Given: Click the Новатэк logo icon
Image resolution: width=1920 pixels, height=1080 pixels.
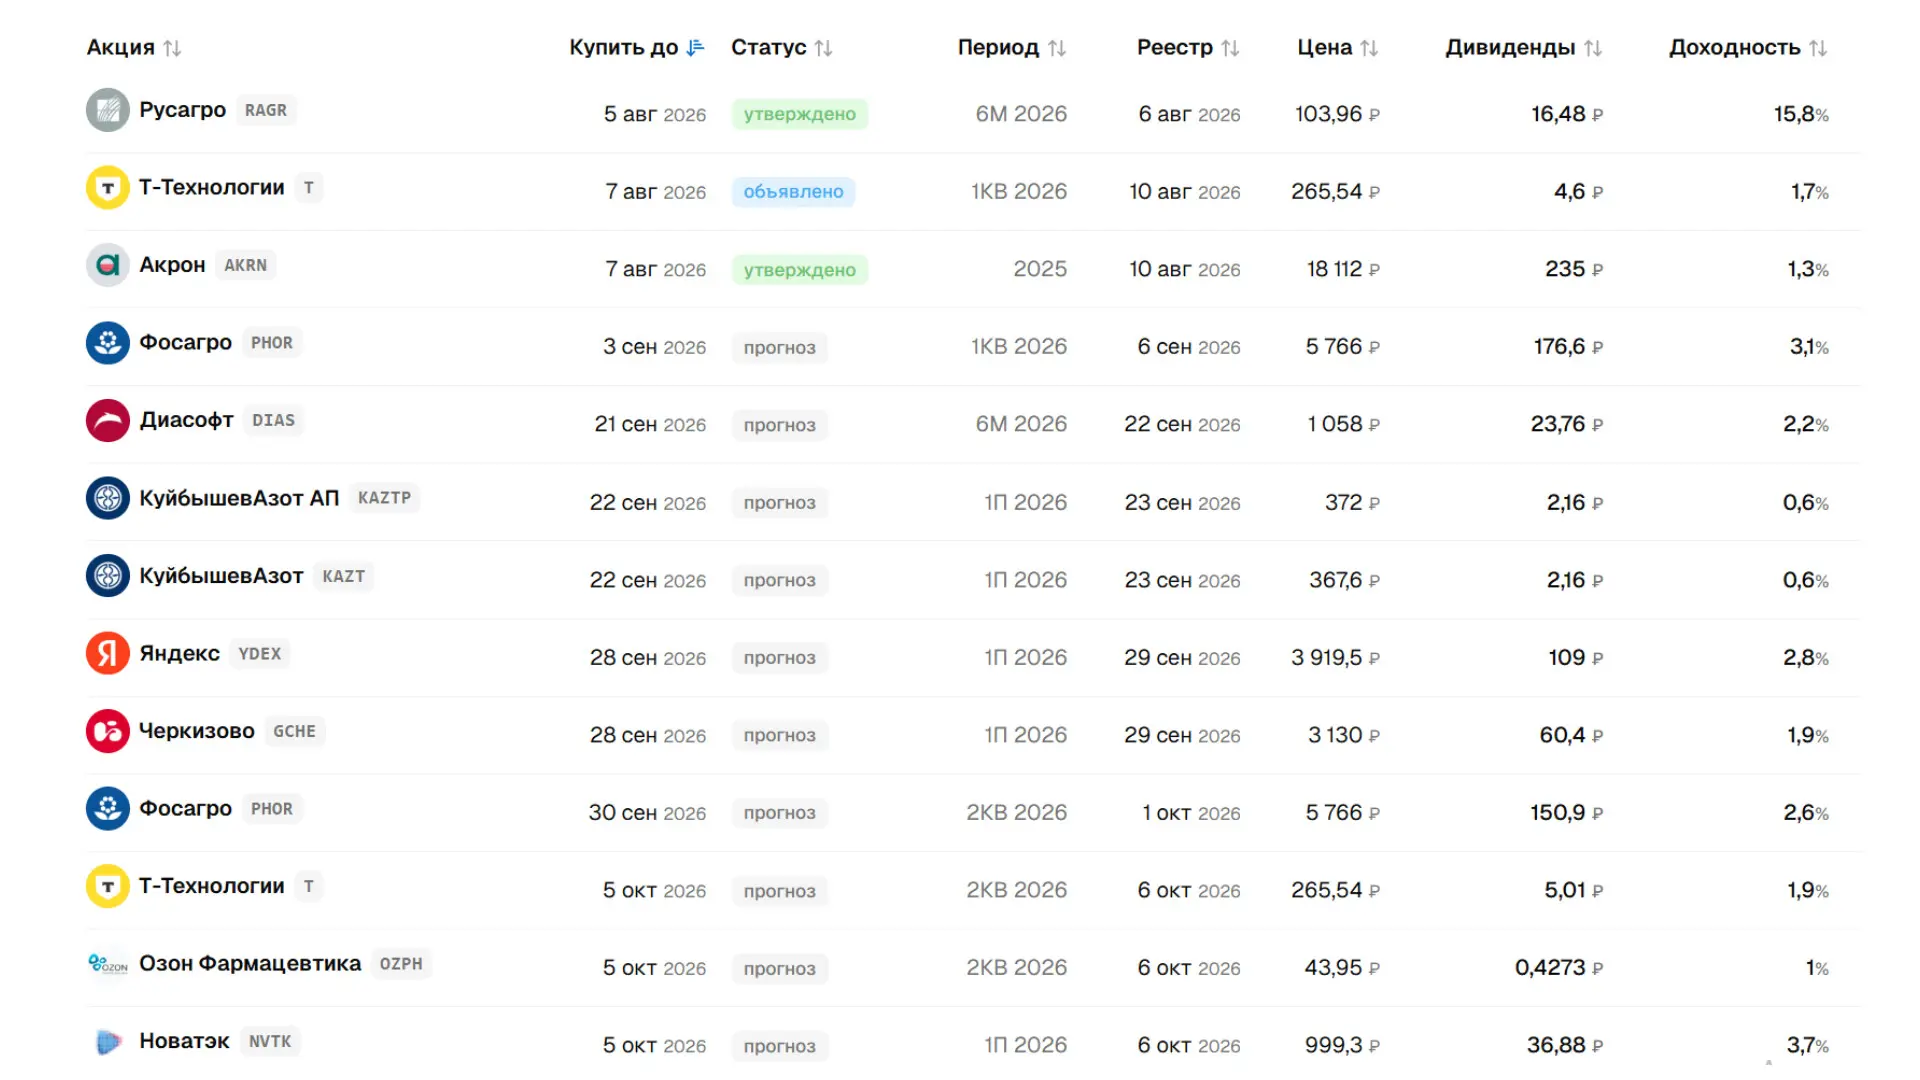Looking at the screenshot, I should click(x=108, y=1041).
